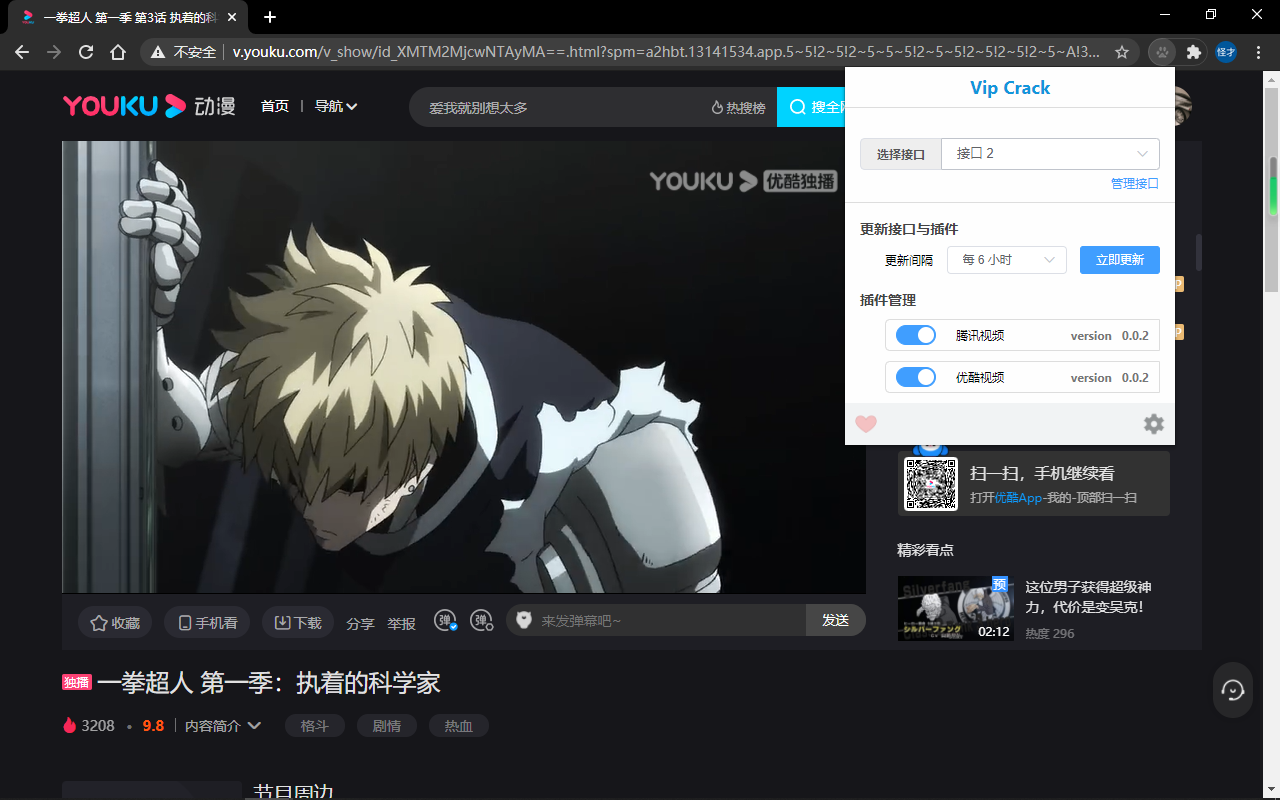The width and height of the screenshot is (1280, 800).
Task: Click the flame popularity icon 3208
Action: click(69, 726)
